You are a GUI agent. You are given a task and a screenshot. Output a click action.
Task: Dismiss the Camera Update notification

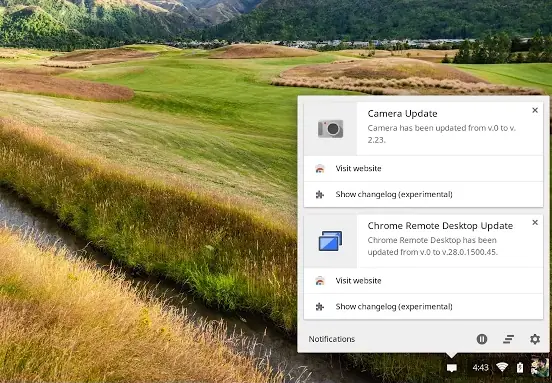coord(535,110)
